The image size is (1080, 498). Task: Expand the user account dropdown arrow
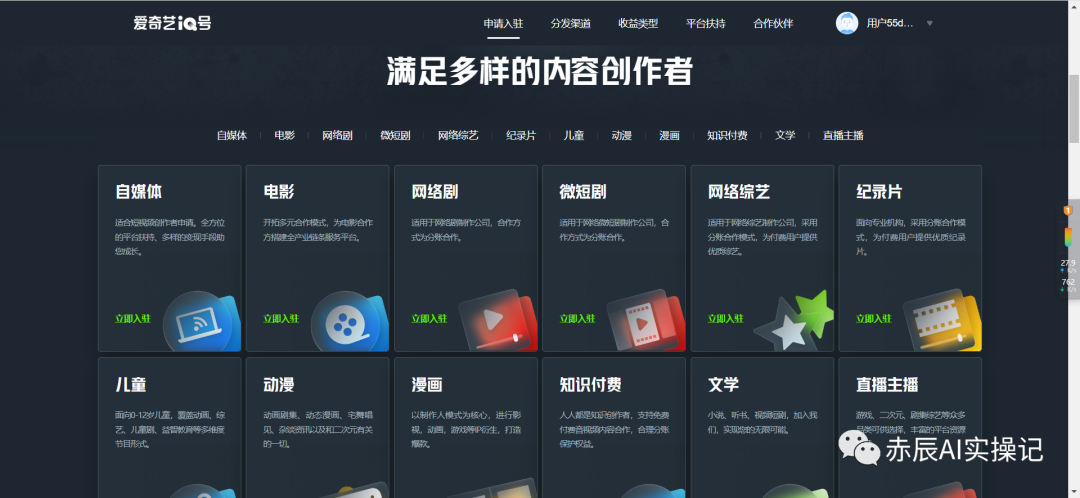929,23
